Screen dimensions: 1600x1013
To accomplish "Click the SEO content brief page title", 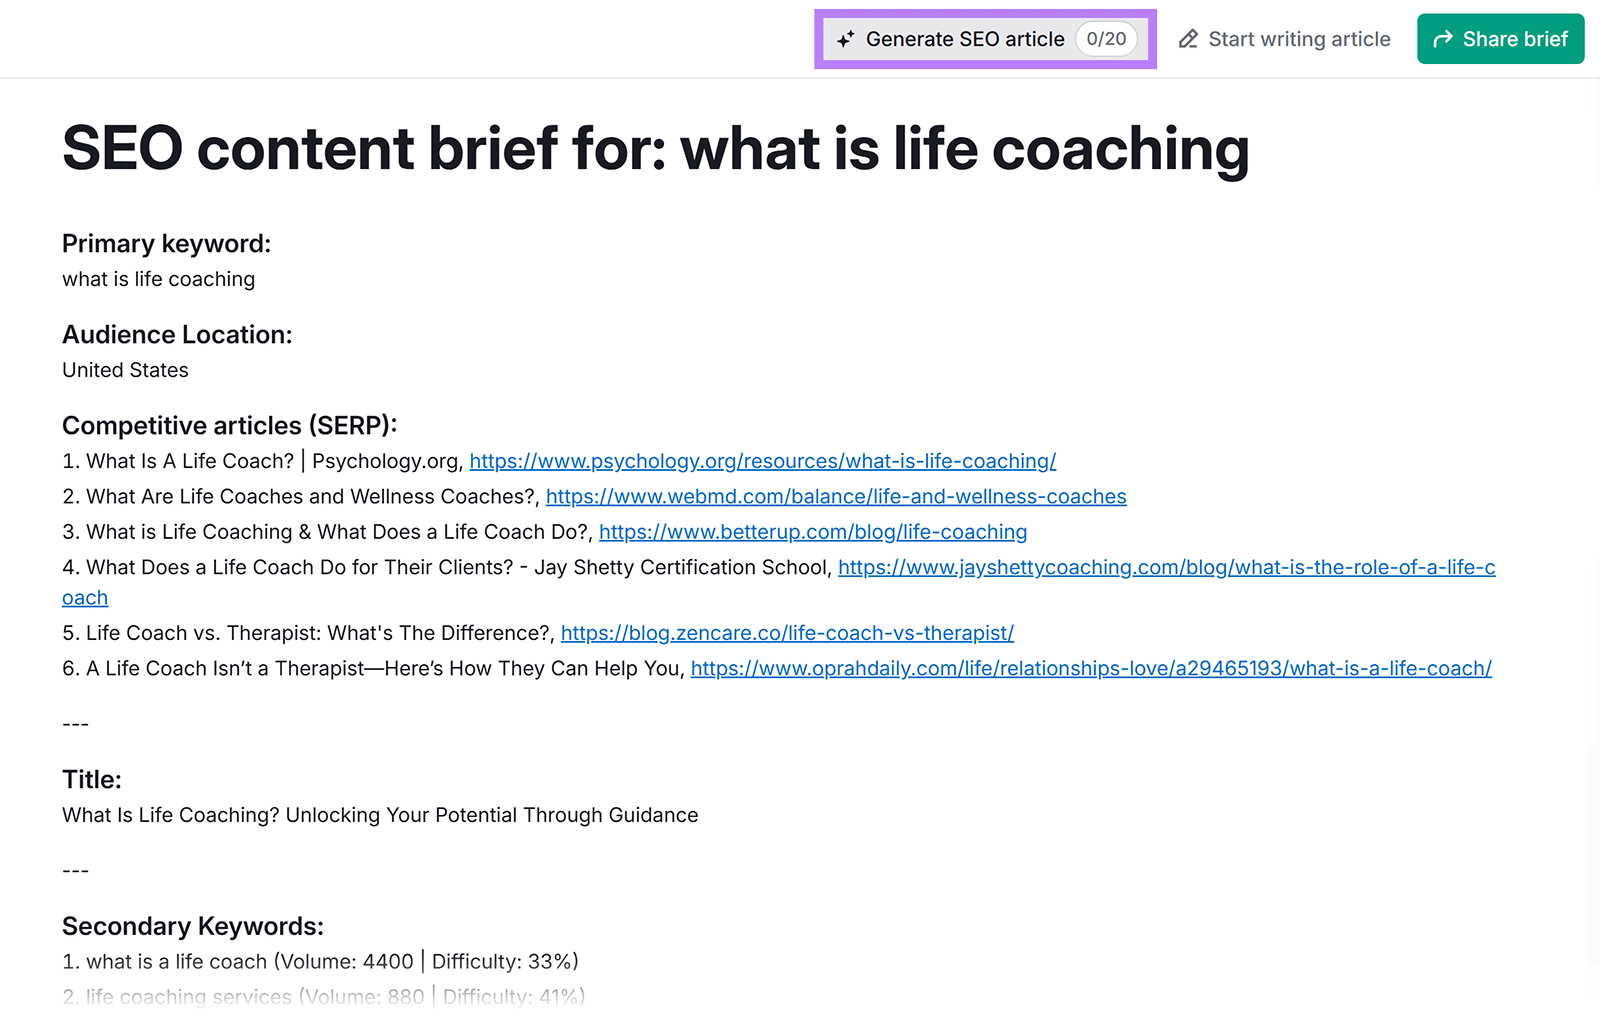I will pos(655,149).
